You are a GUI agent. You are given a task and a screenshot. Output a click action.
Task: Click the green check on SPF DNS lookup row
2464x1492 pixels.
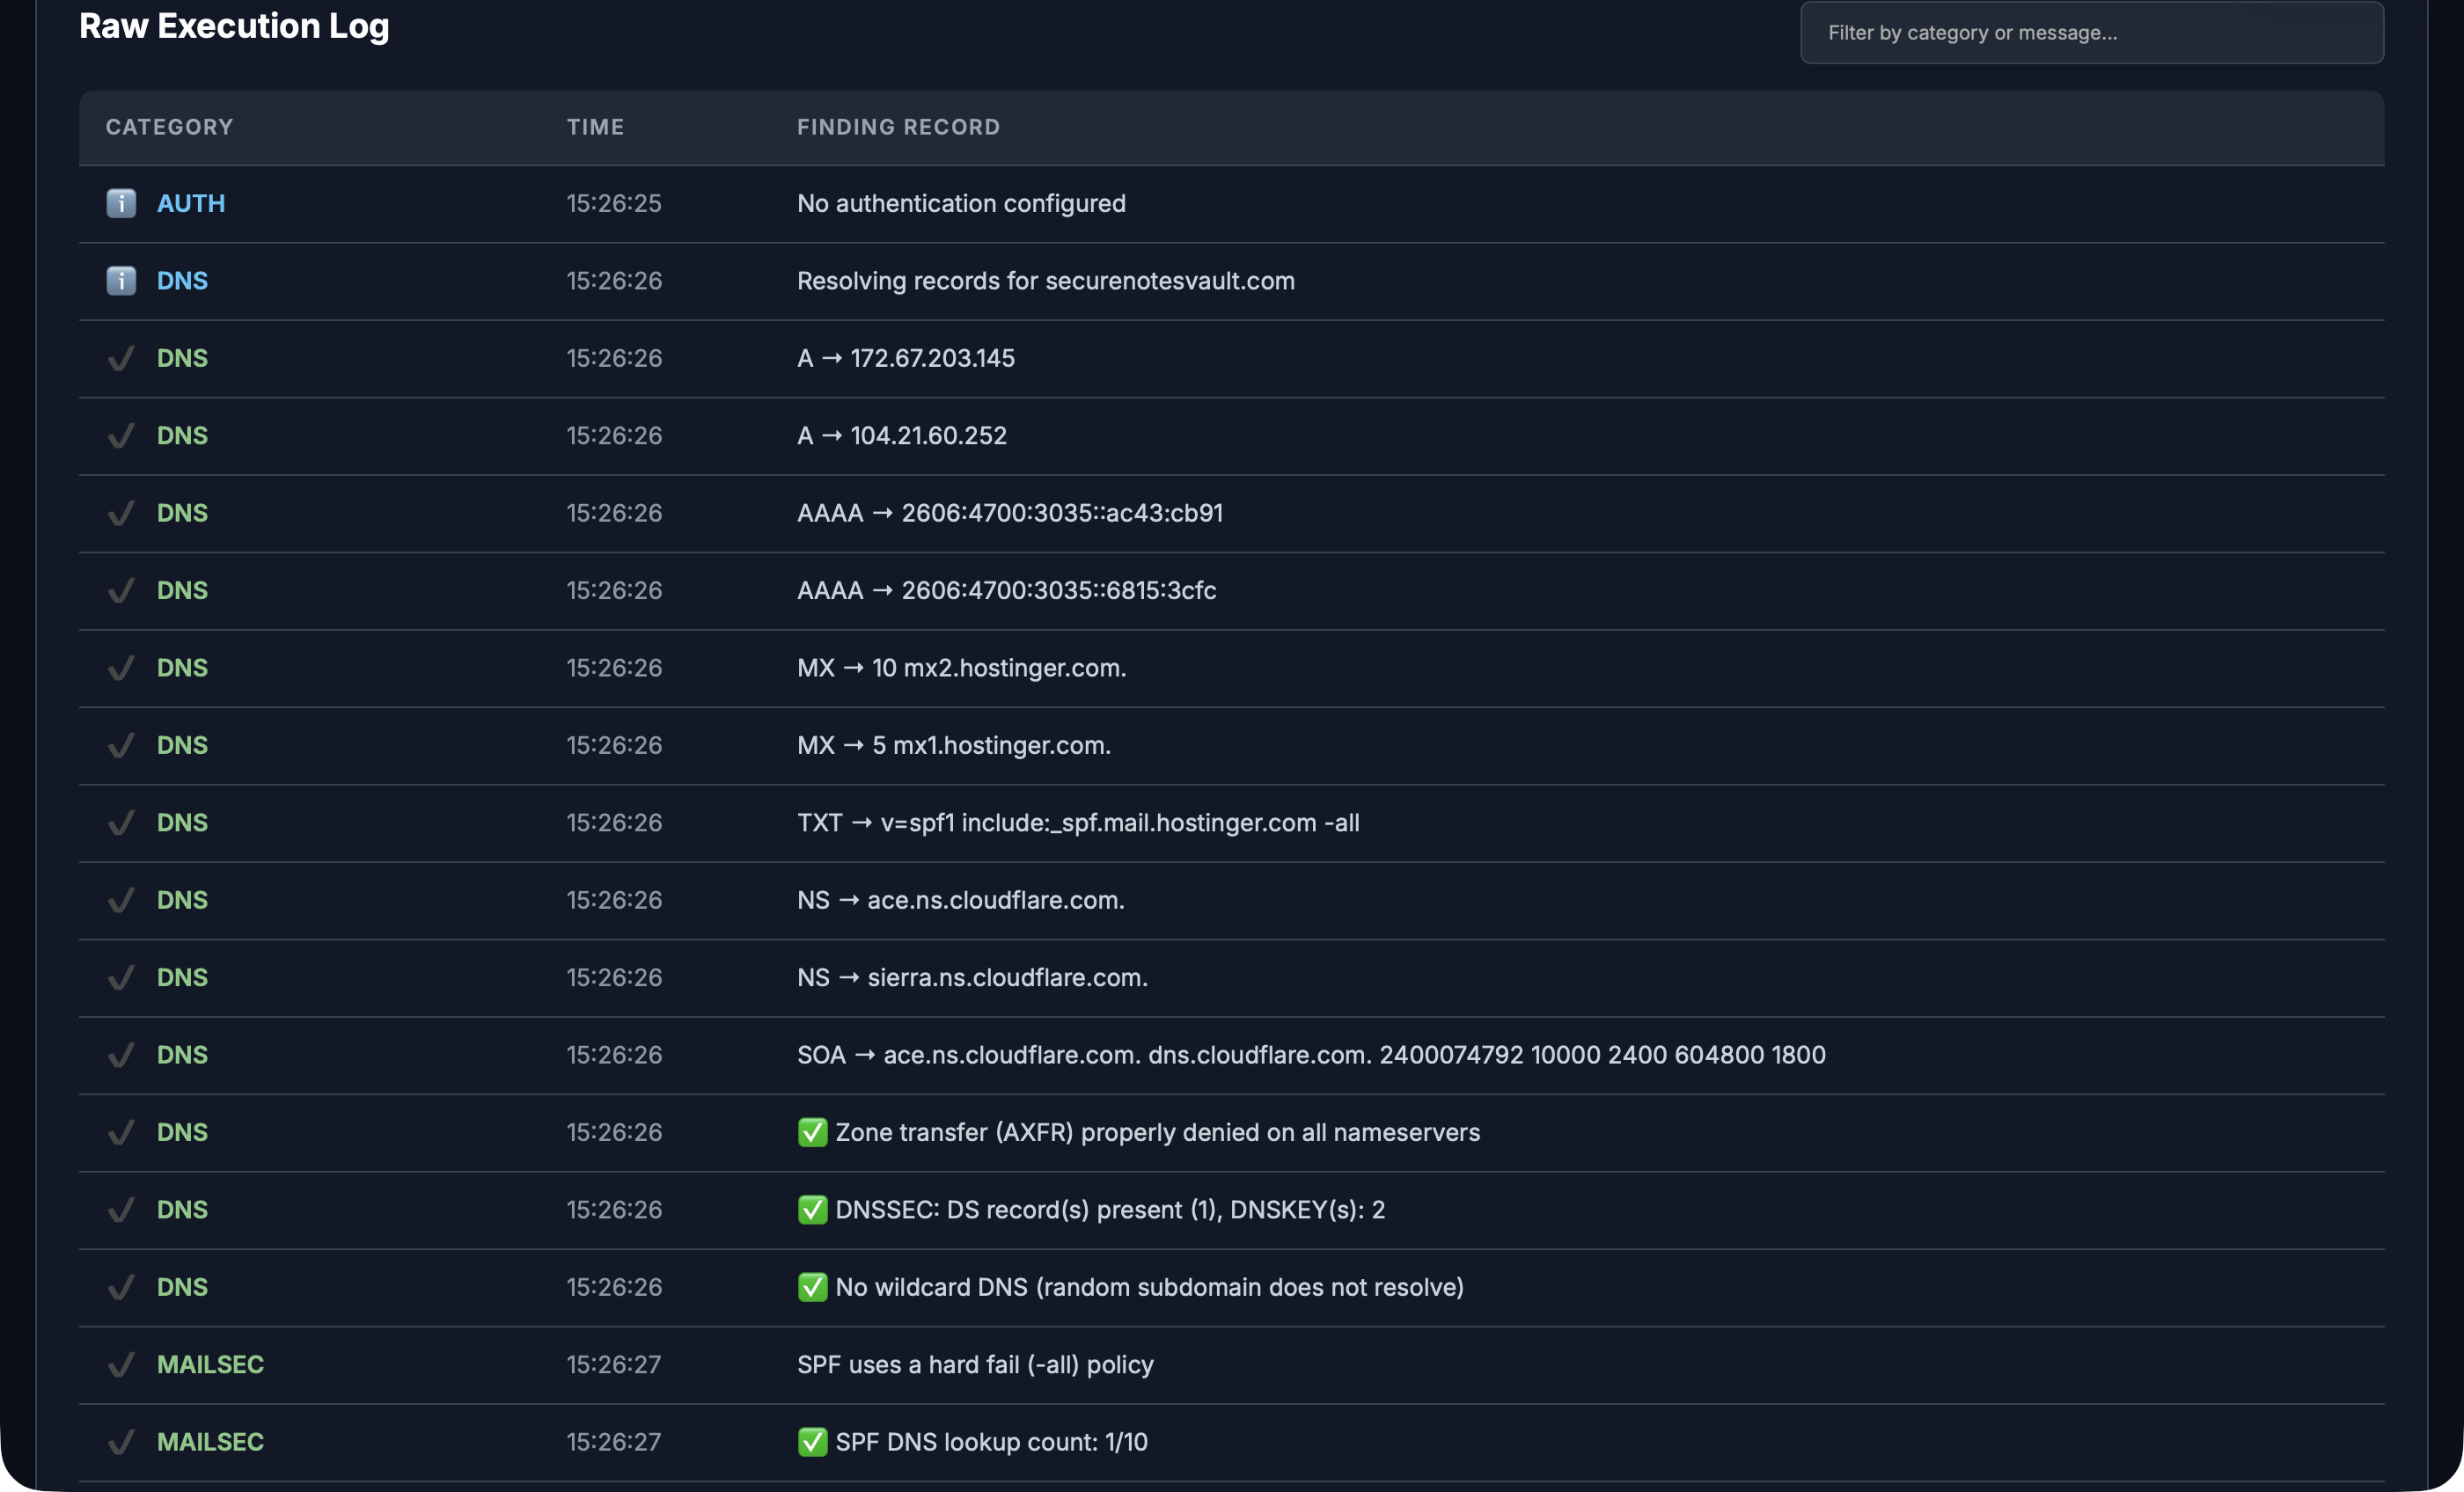[x=812, y=1442]
